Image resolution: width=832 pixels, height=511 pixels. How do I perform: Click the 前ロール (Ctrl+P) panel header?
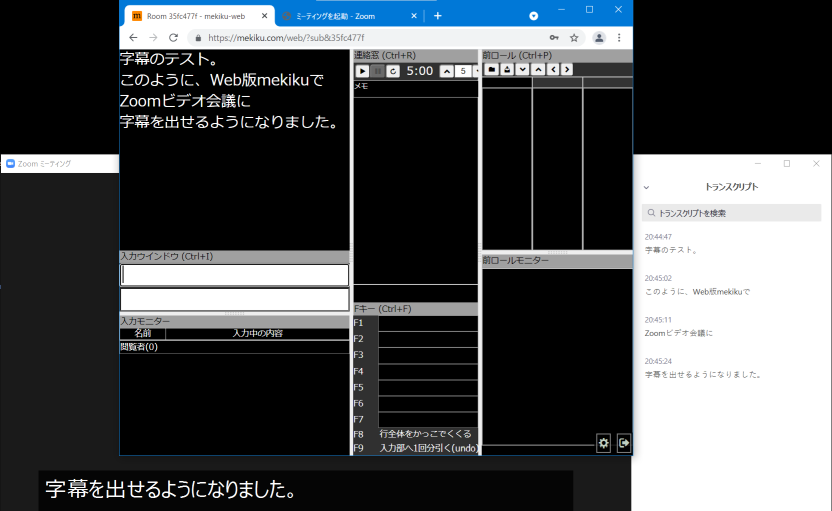click(x=557, y=55)
